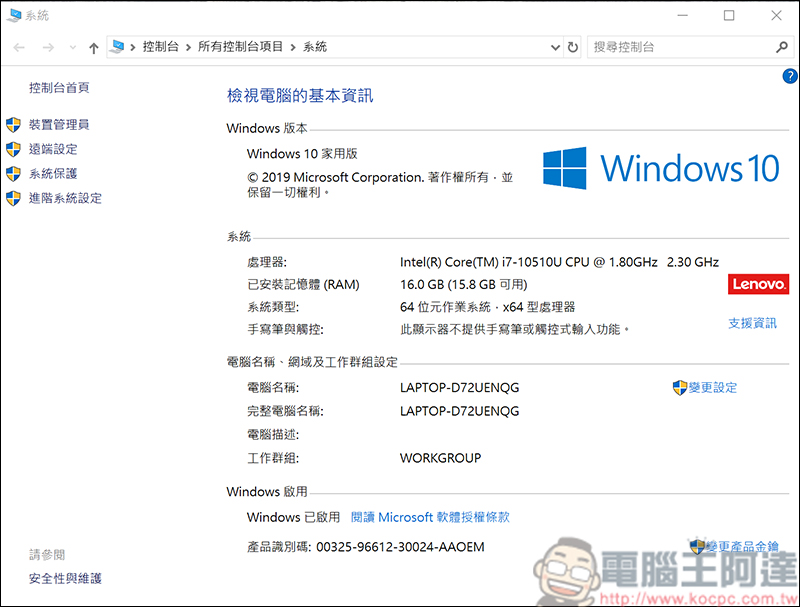Image resolution: width=800 pixels, height=607 pixels.
Task: Open 閱讀 Microsoft 軟體授權條款 link
Action: [x=430, y=517]
